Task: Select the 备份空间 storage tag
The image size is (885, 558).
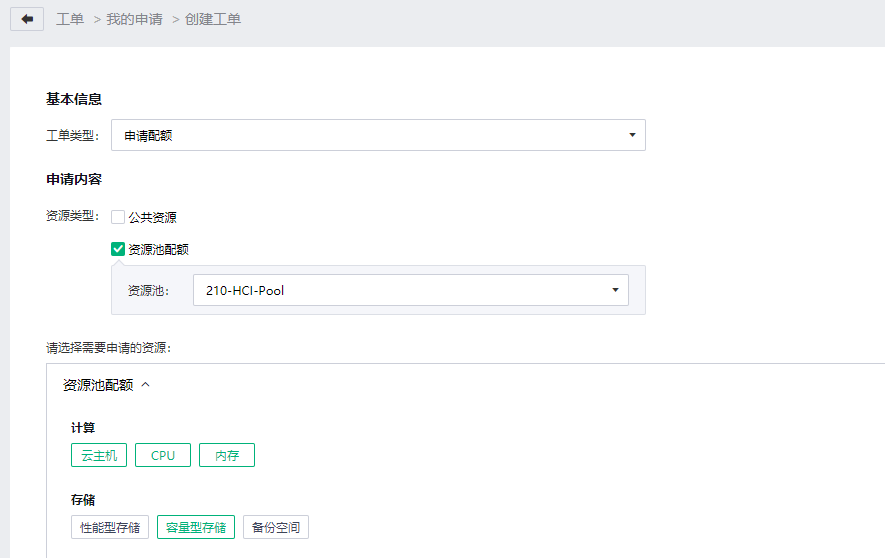Action: coord(276,528)
